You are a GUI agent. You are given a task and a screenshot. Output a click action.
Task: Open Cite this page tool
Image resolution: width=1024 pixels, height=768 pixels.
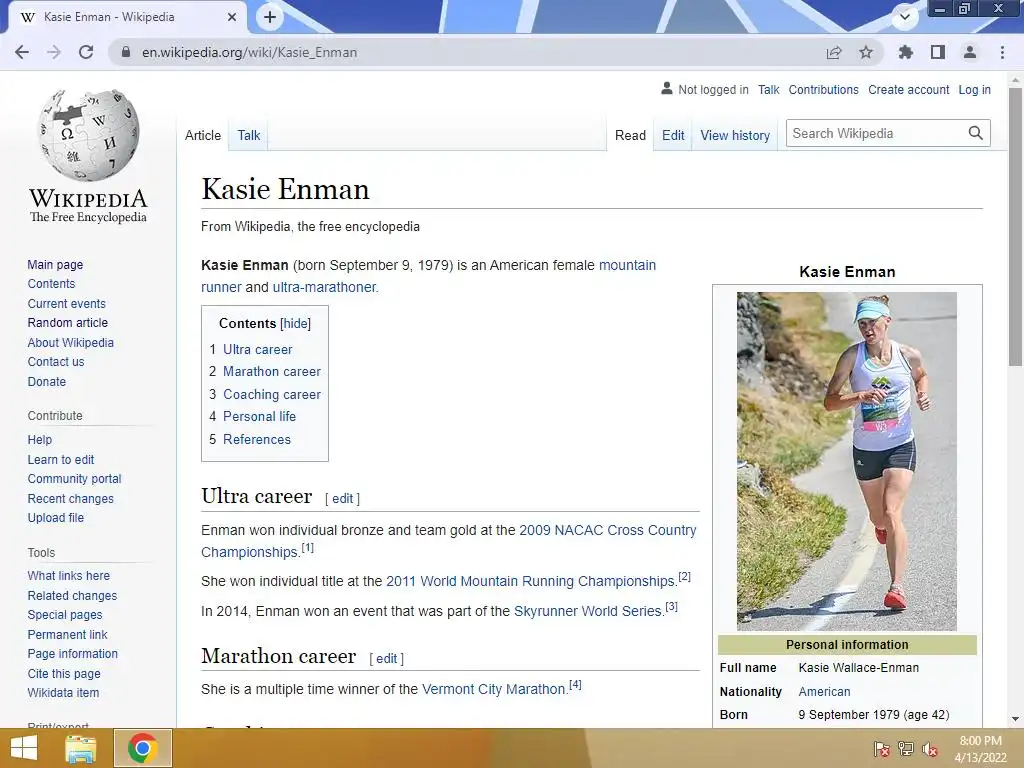click(64, 673)
